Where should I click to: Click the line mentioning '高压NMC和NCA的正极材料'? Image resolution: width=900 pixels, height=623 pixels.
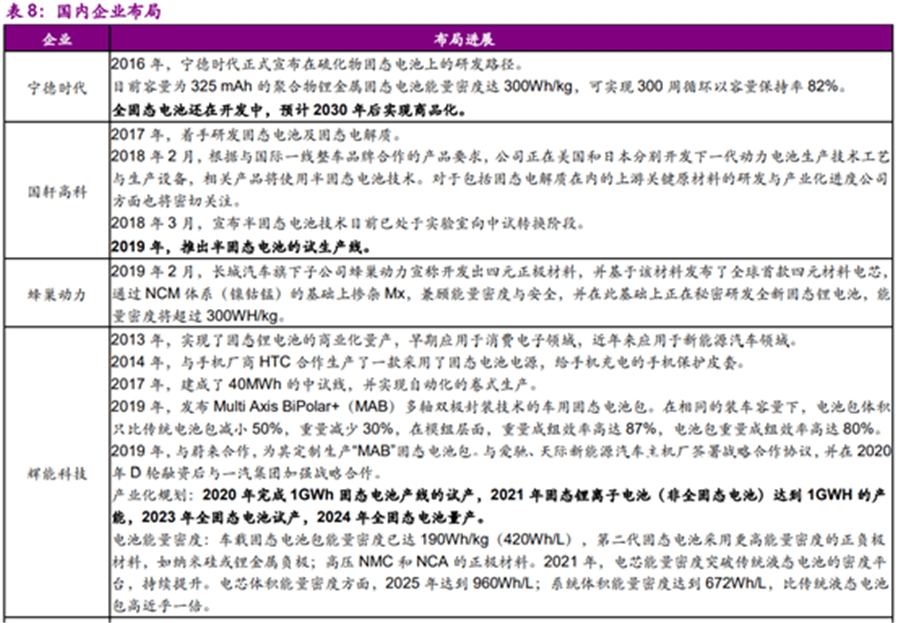(500, 561)
